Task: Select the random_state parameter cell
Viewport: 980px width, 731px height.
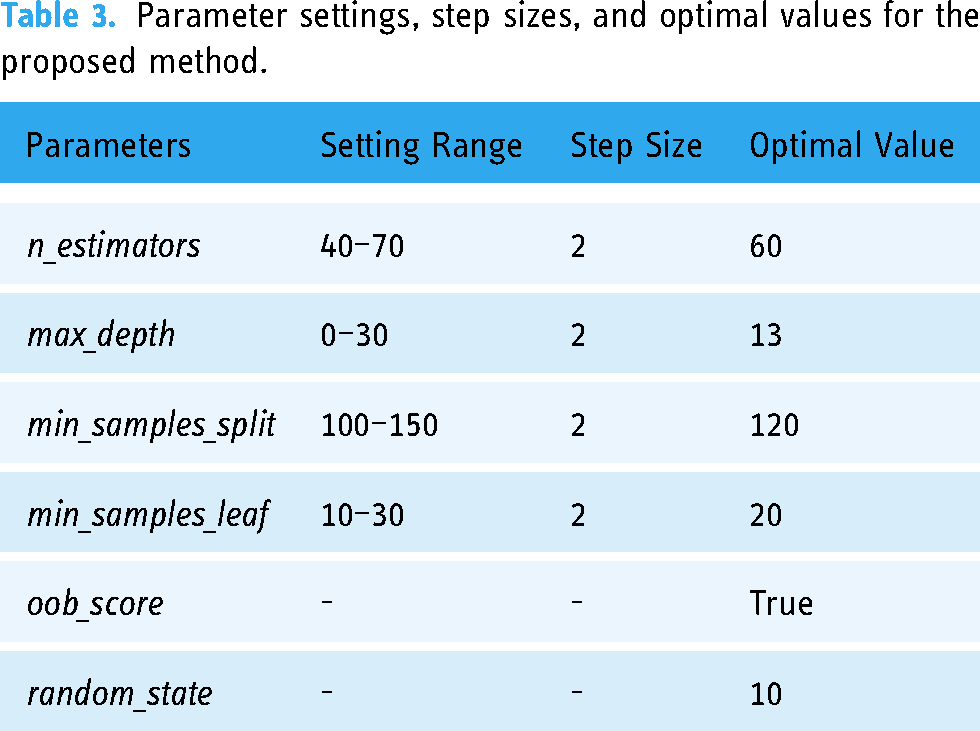Action: (x=119, y=695)
